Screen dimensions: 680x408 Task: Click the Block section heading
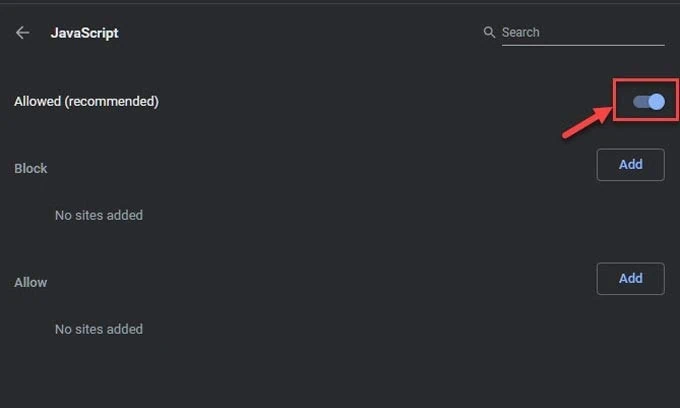(30, 168)
